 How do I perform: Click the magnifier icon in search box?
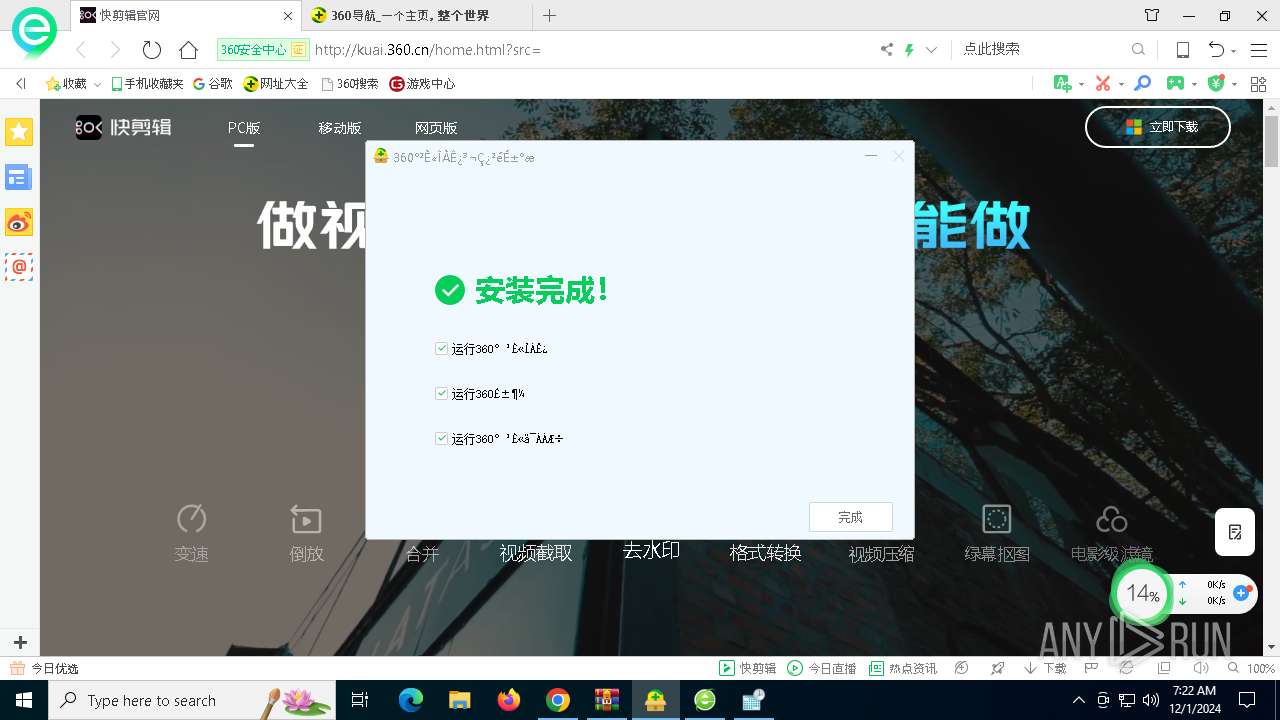1138,49
